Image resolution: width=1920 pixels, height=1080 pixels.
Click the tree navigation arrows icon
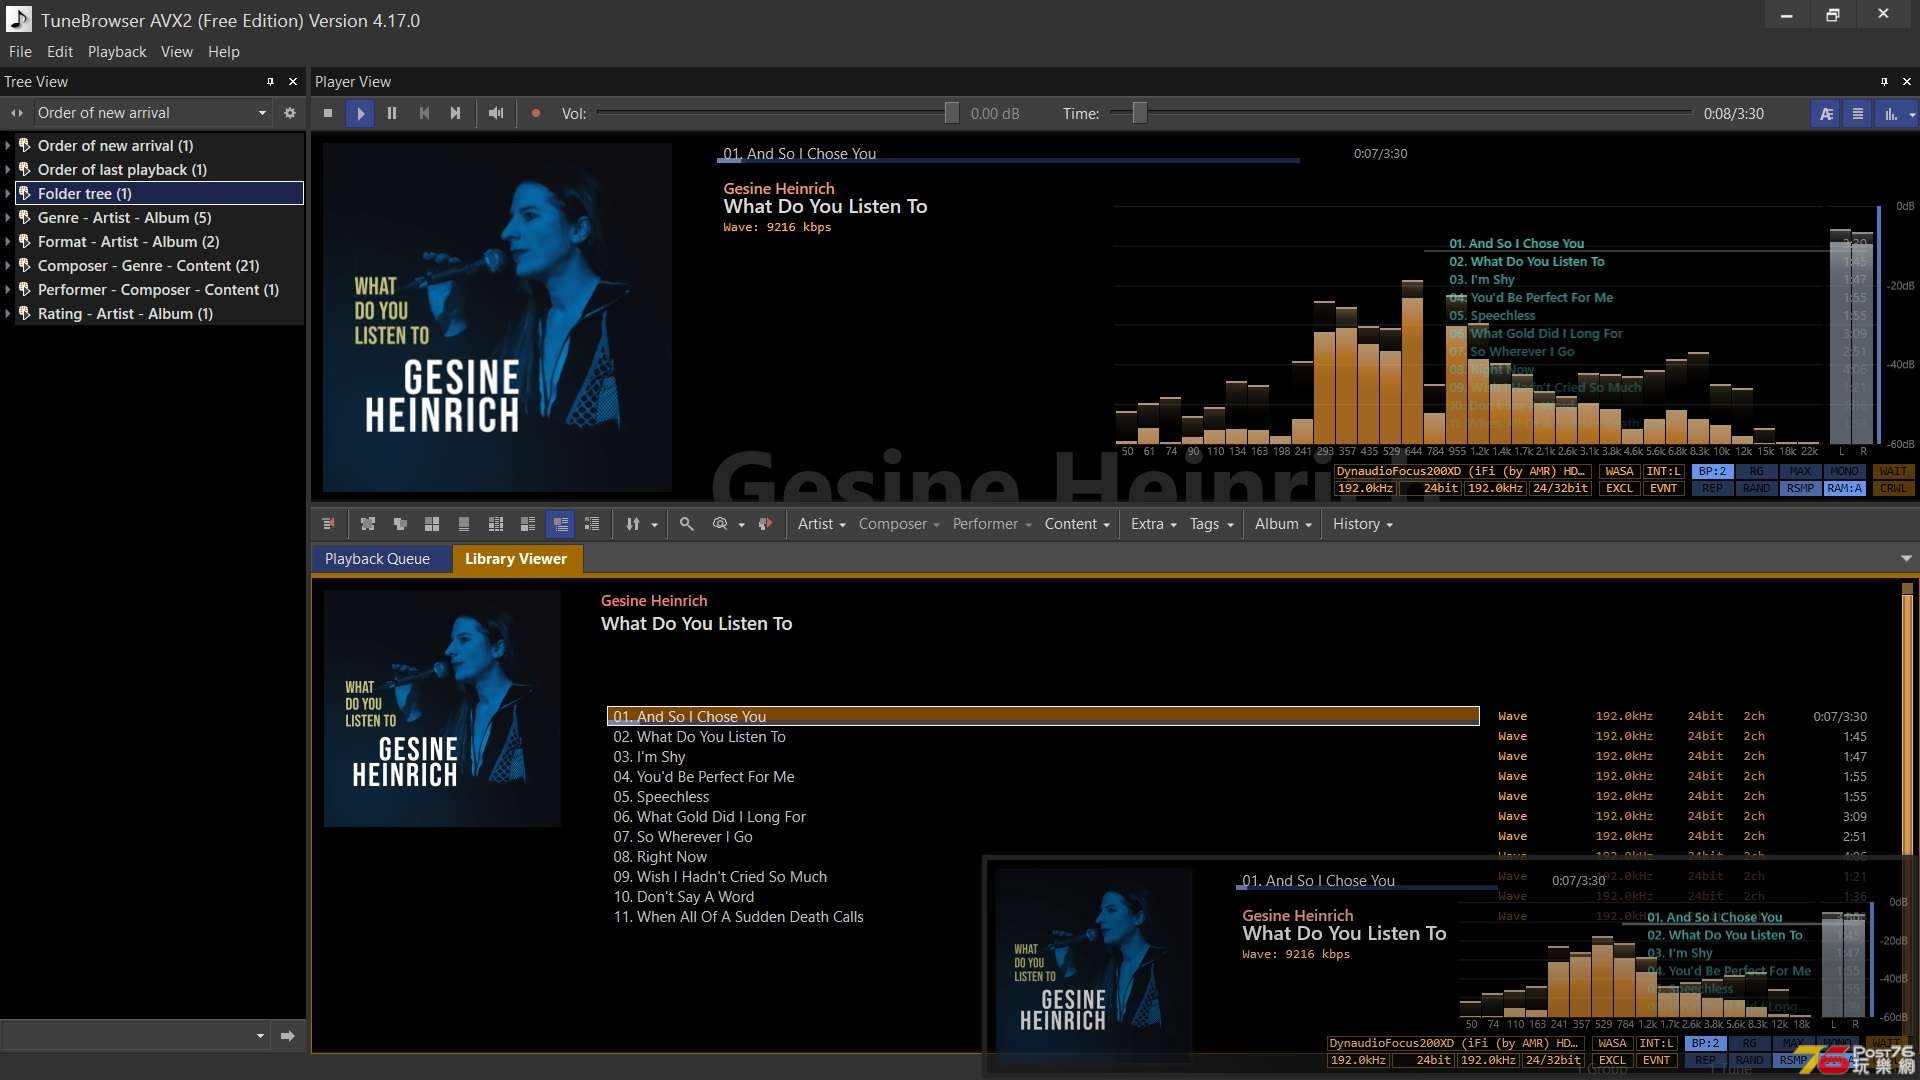pyautogui.click(x=17, y=113)
